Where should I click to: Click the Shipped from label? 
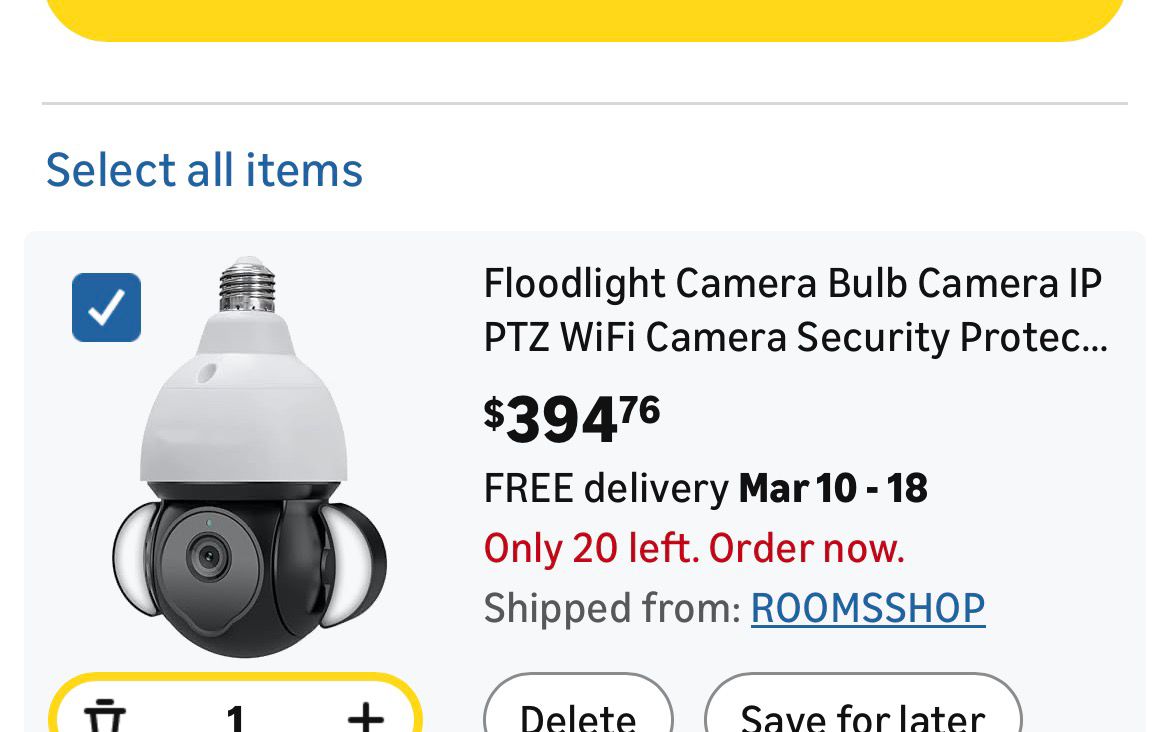point(612,608)
